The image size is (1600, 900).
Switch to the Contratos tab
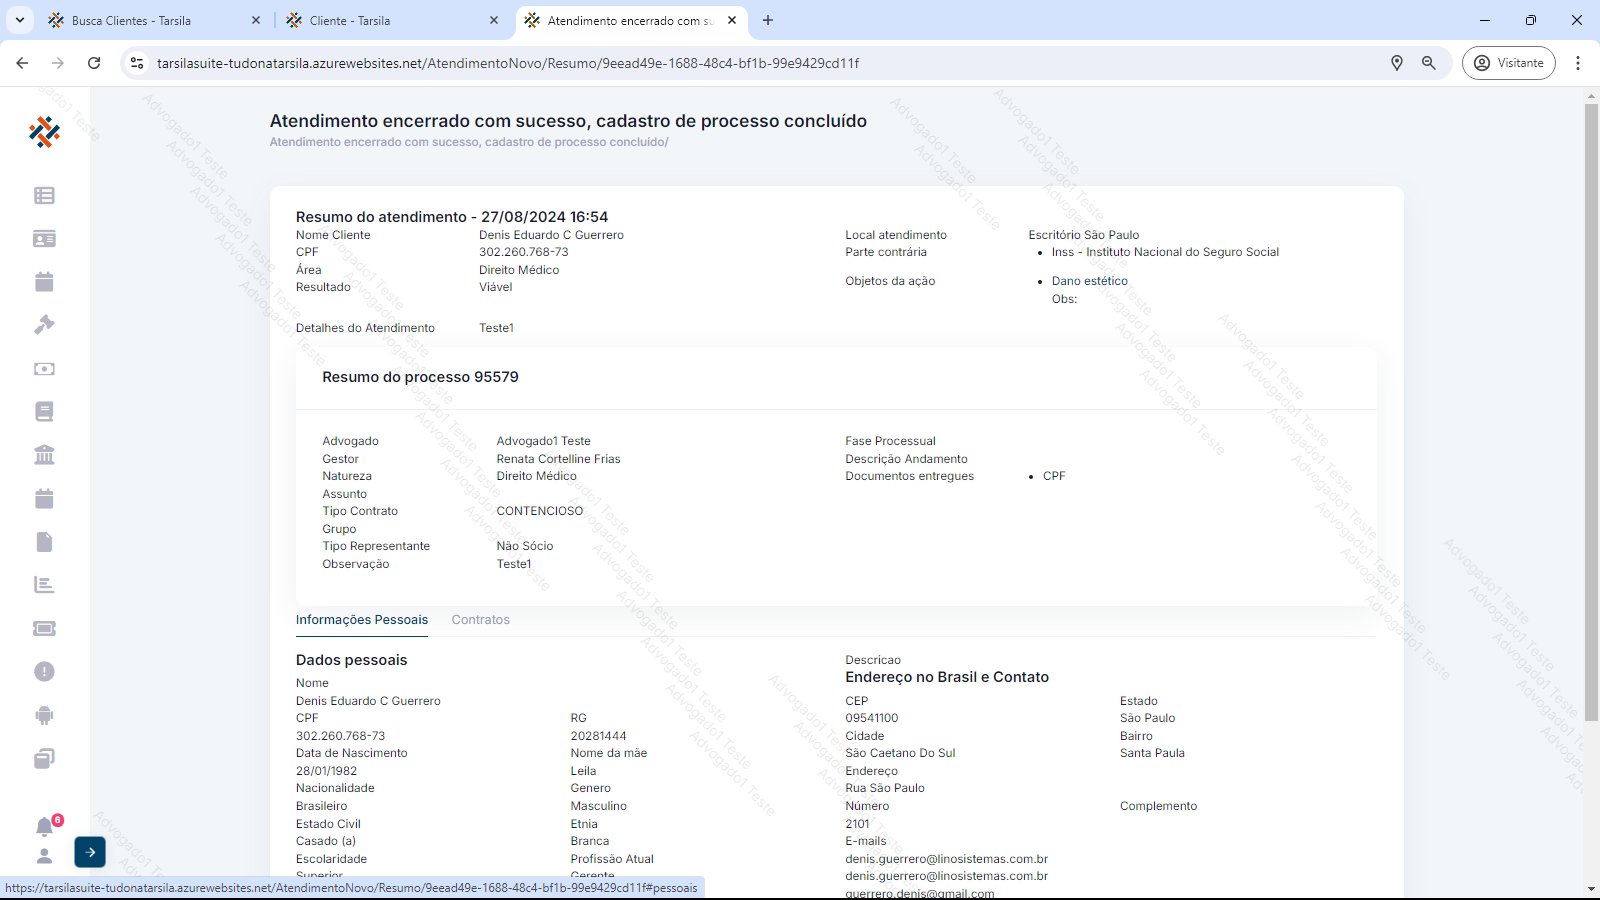[480, 620]
